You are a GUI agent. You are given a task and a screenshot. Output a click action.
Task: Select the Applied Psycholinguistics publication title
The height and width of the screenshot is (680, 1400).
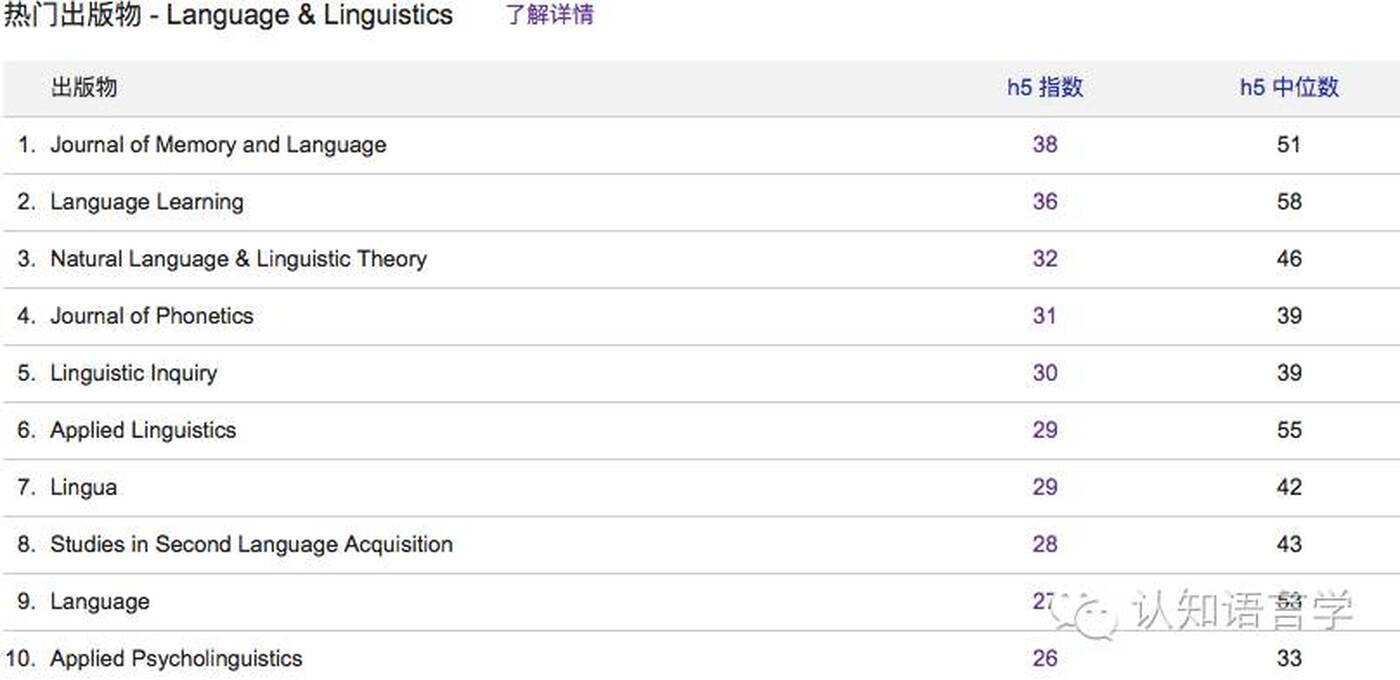176,659
